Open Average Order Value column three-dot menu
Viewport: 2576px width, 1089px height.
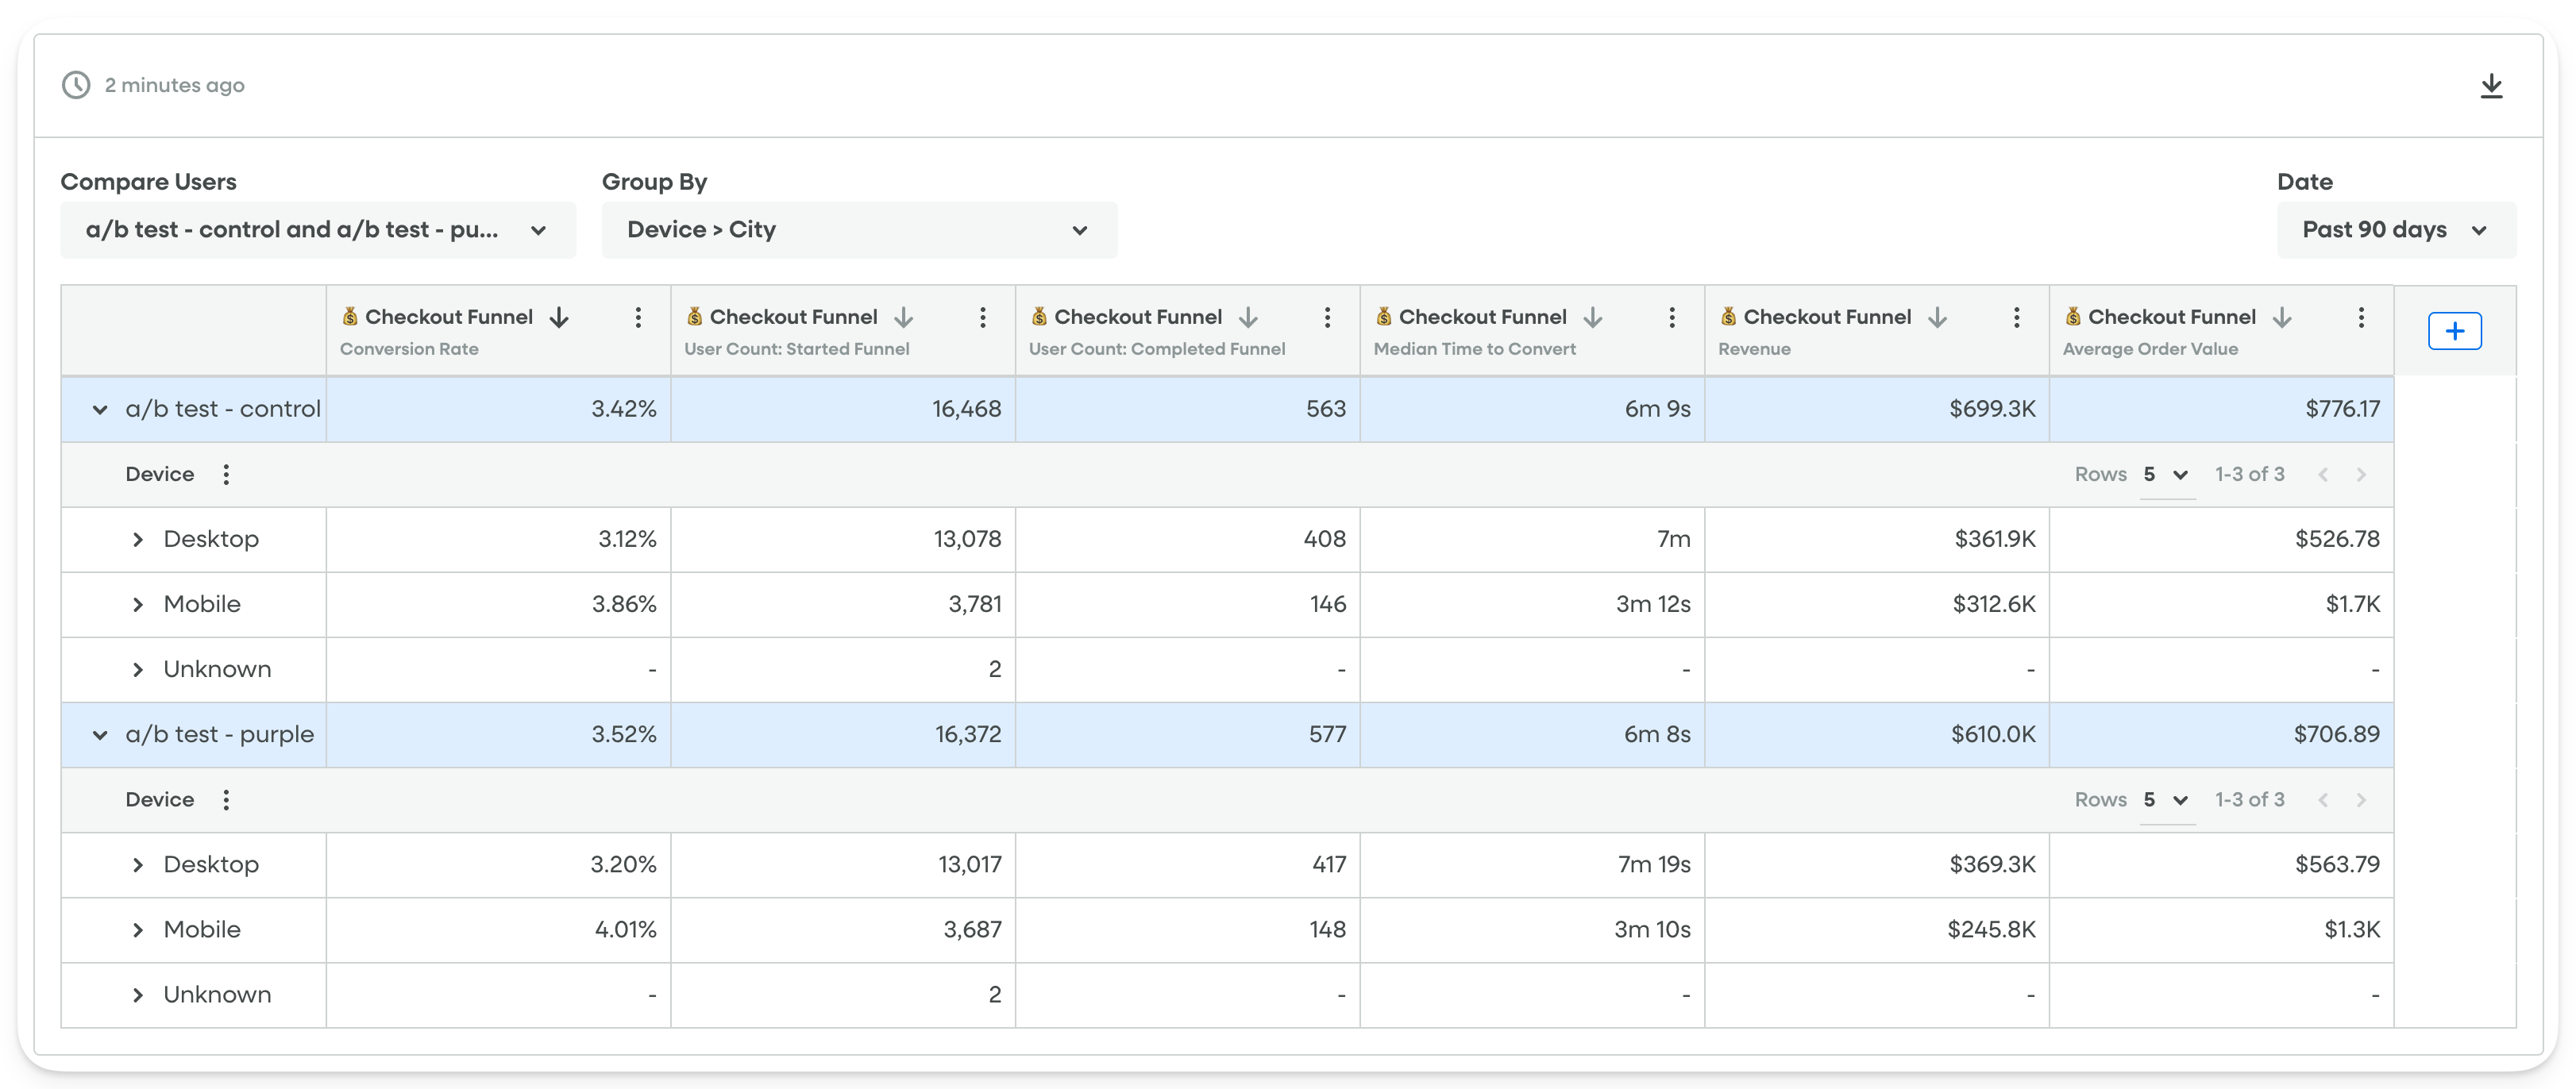point(2361,316)
